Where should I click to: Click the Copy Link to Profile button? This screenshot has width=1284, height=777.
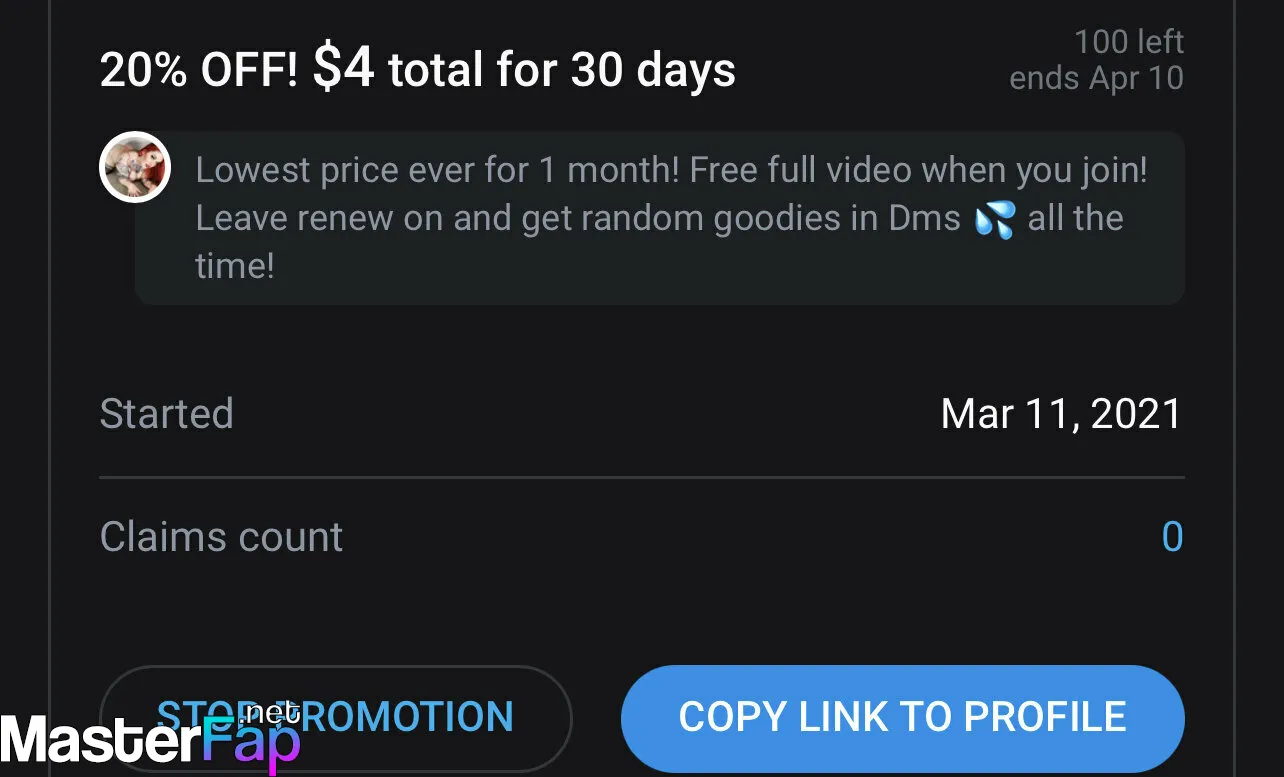(x=902, y=718)
